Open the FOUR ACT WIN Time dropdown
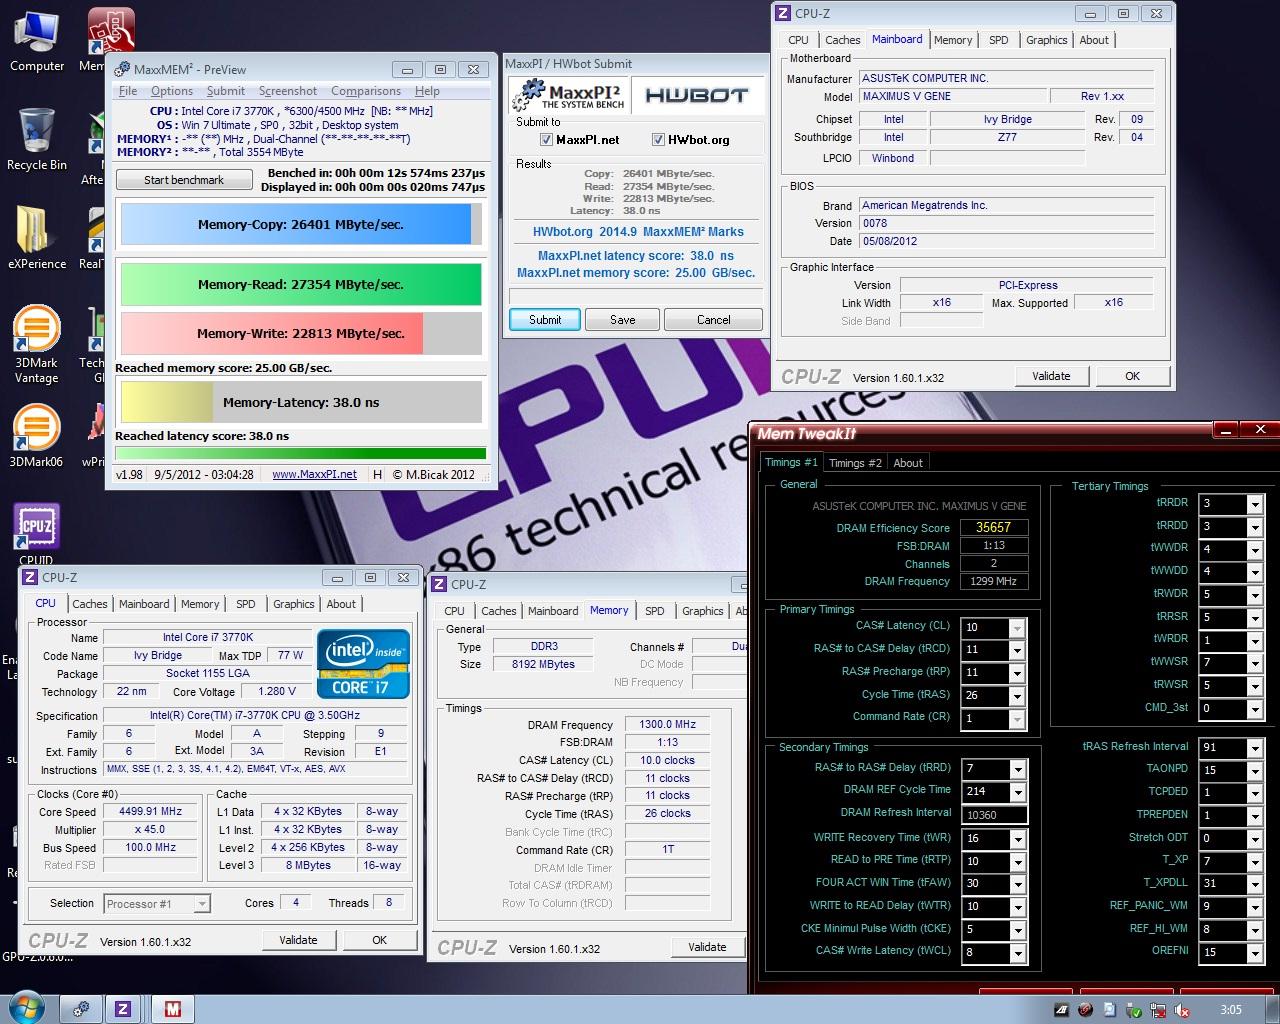 click(x=1017, y=884)
